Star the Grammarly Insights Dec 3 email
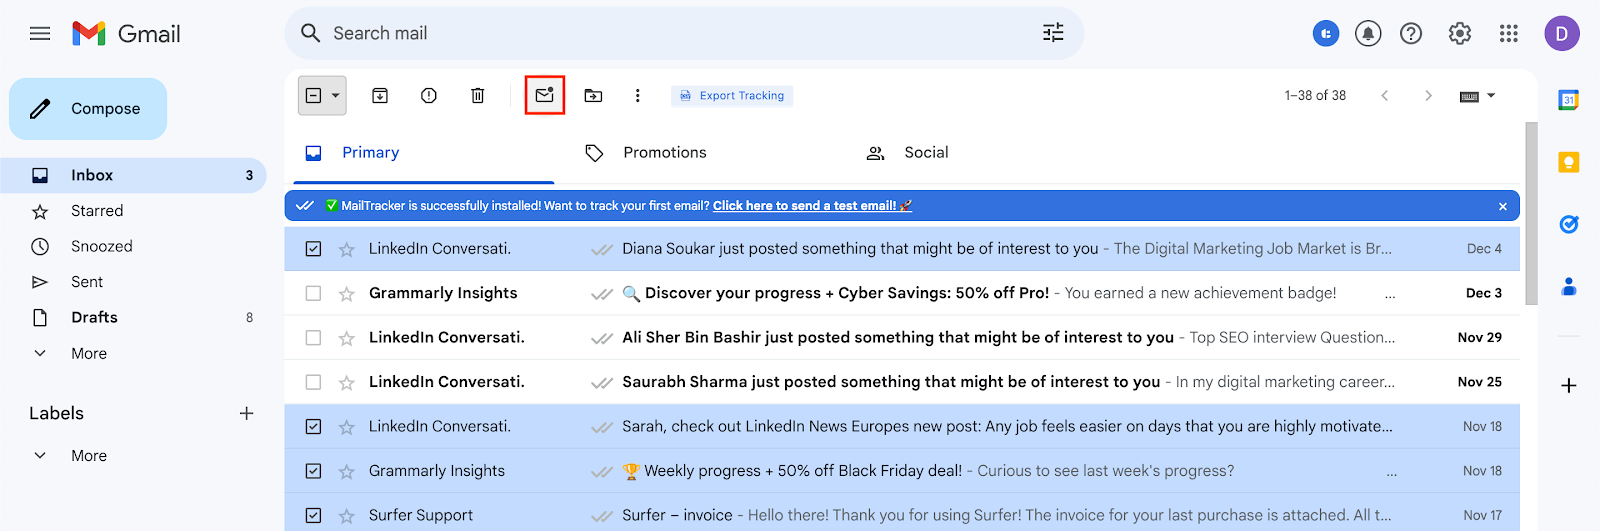 (x=346, y=294)
